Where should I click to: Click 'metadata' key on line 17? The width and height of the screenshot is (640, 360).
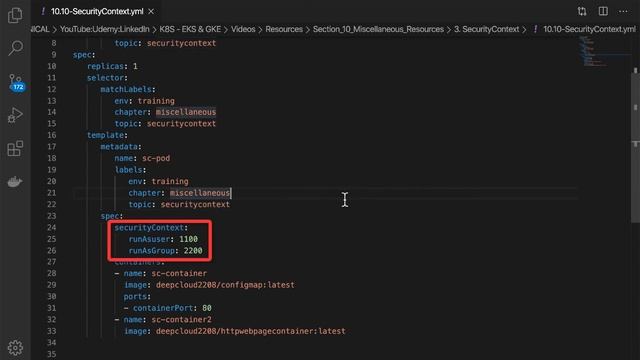[x=119, y=147]
